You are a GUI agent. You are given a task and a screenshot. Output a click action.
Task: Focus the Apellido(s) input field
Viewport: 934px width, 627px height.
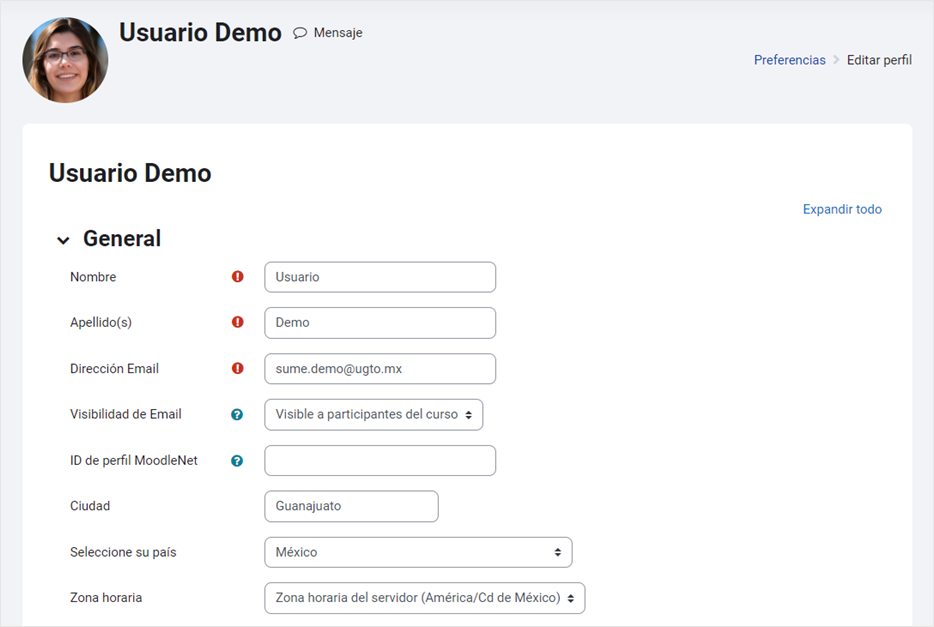coord(380,323)
